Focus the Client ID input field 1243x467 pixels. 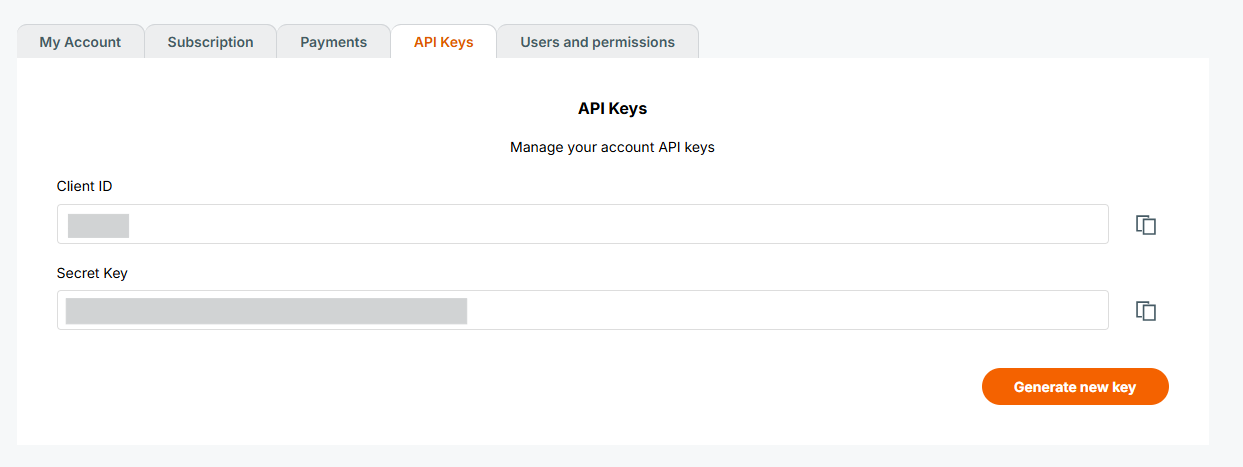click(600, 224)
